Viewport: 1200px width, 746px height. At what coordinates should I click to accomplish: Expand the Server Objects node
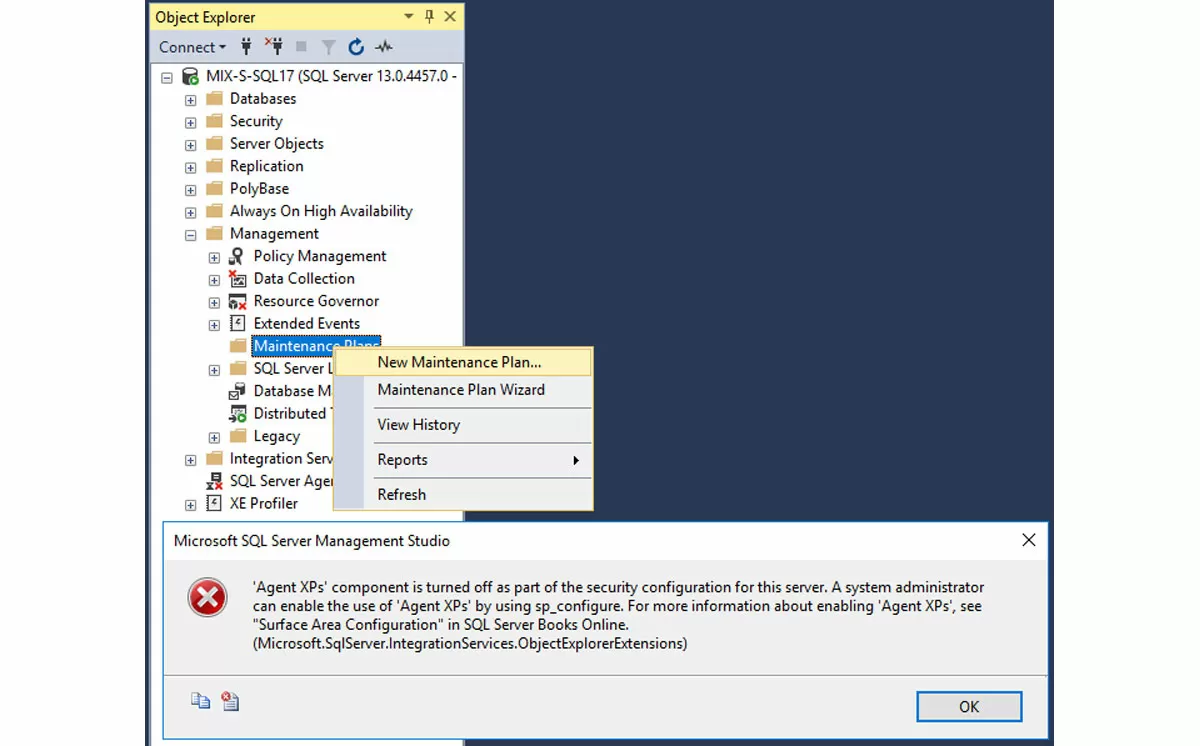pyautogui.click(x=190, y=144)
